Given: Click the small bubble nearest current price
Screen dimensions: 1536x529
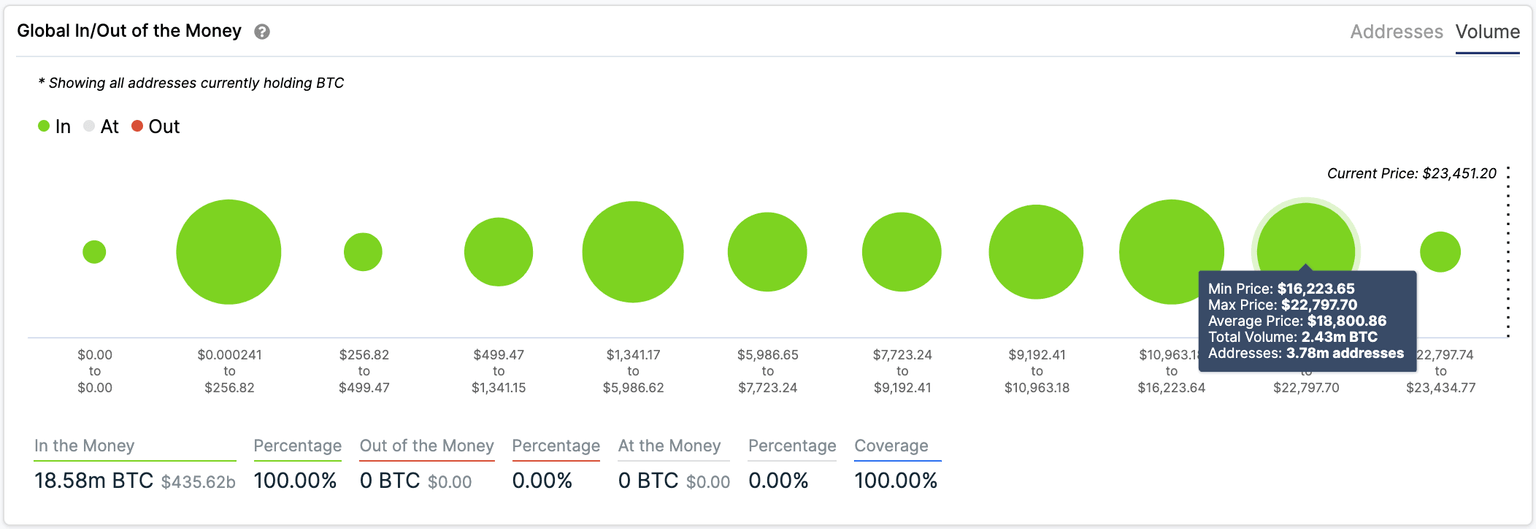Looking at the screenshot, I should [1440, 252].
